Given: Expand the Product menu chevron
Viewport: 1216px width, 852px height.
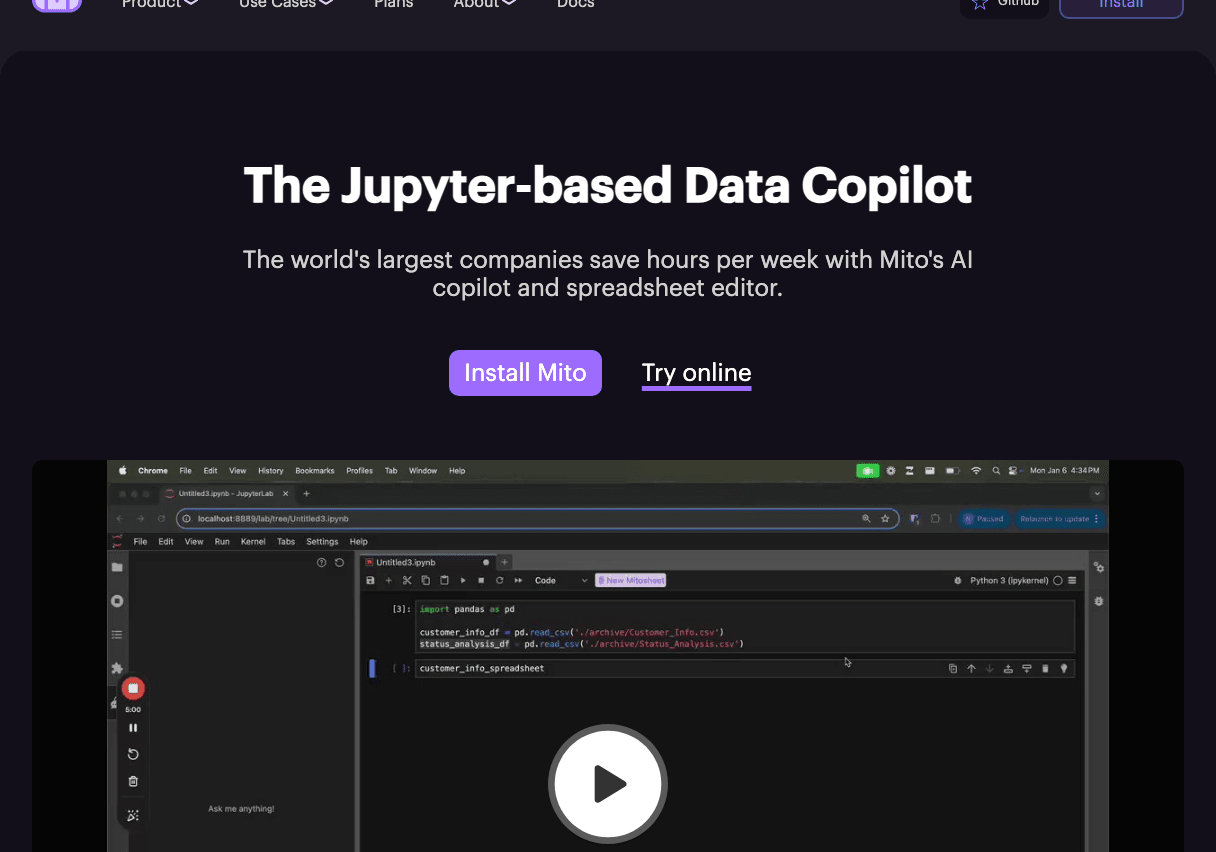Looking at the screenshot, I should pyautogui.click(x=190, y=4).
